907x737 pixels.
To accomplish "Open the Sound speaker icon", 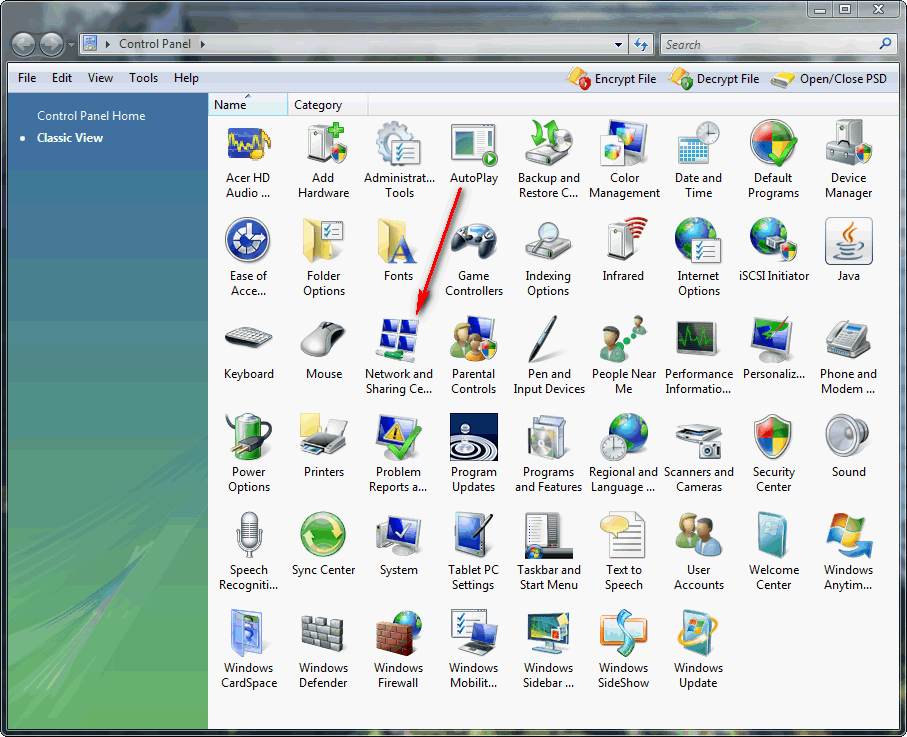I will point(847,435).
